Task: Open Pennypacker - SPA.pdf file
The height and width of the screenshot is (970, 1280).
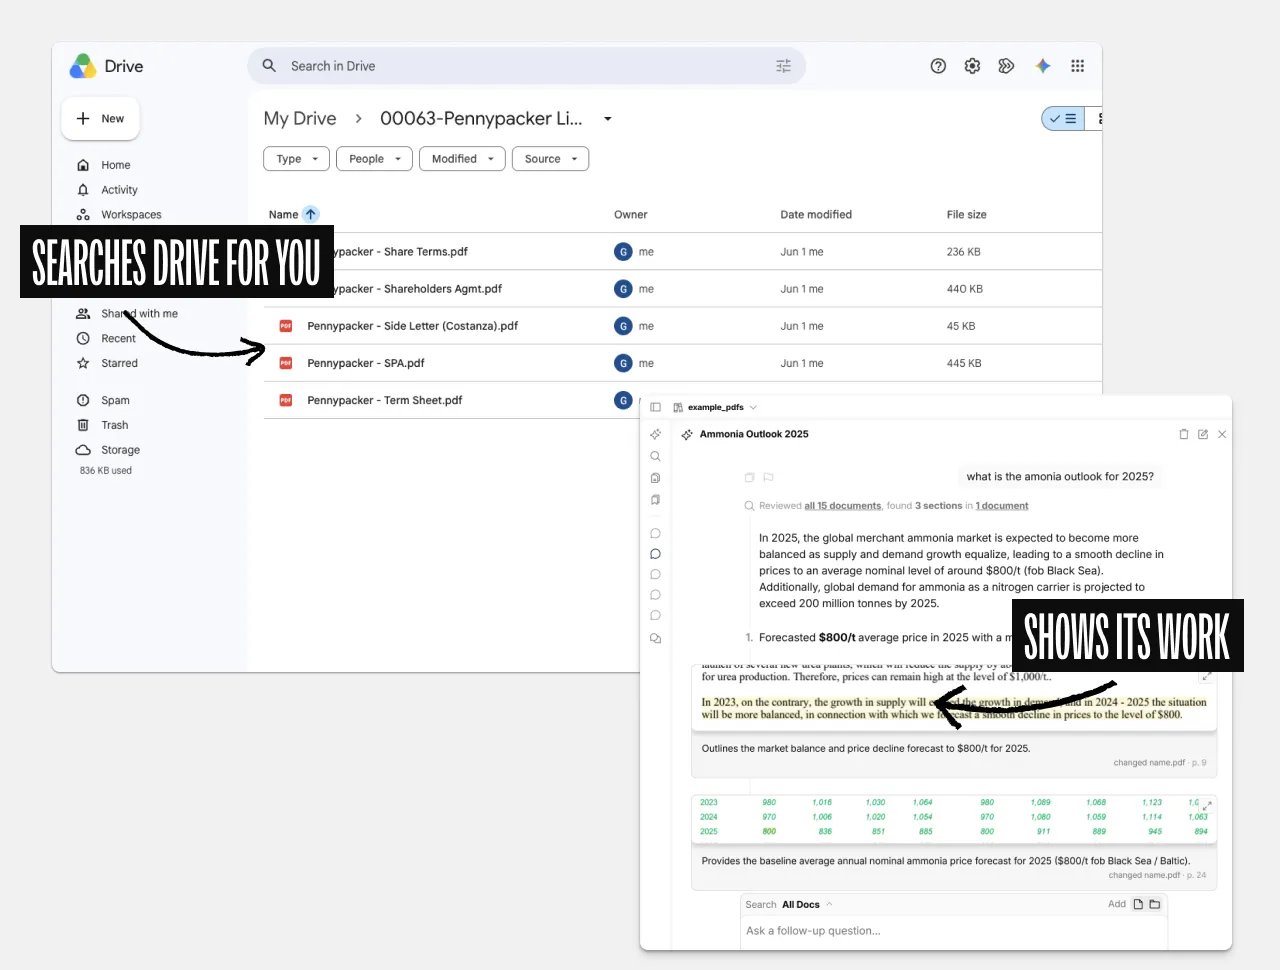Action: point(366,363)
